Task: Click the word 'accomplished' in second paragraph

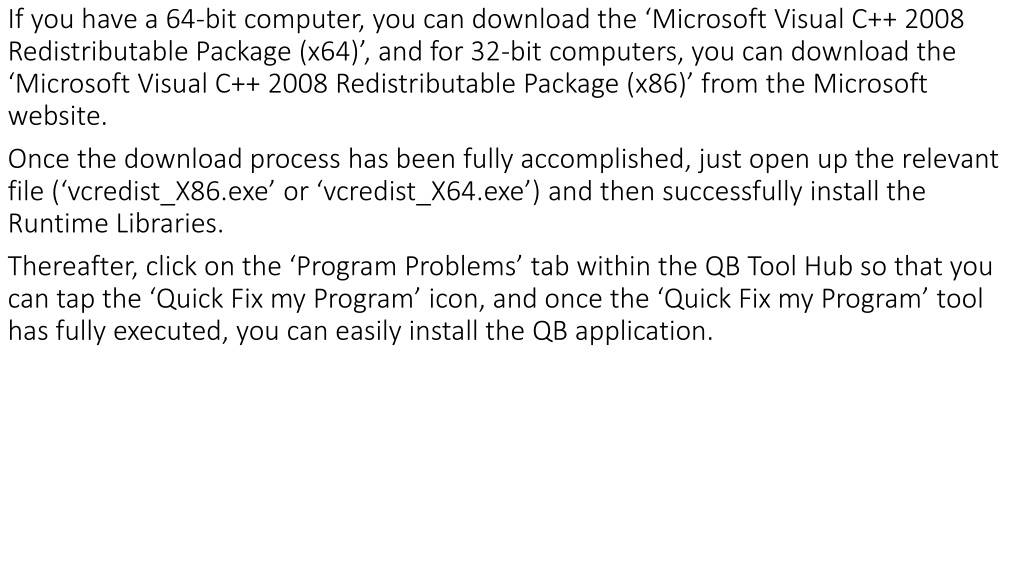Action: 605,159
